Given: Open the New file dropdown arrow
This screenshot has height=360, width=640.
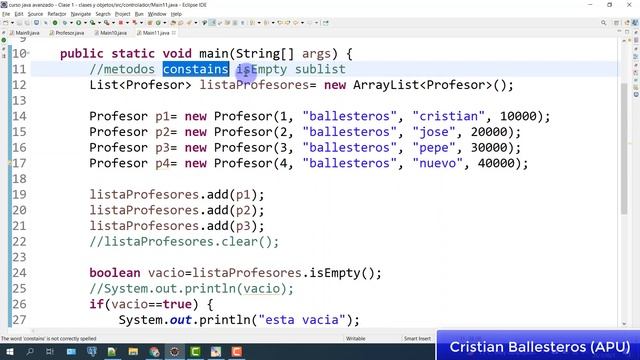Looking at the screenshot, I should [12, 23].
